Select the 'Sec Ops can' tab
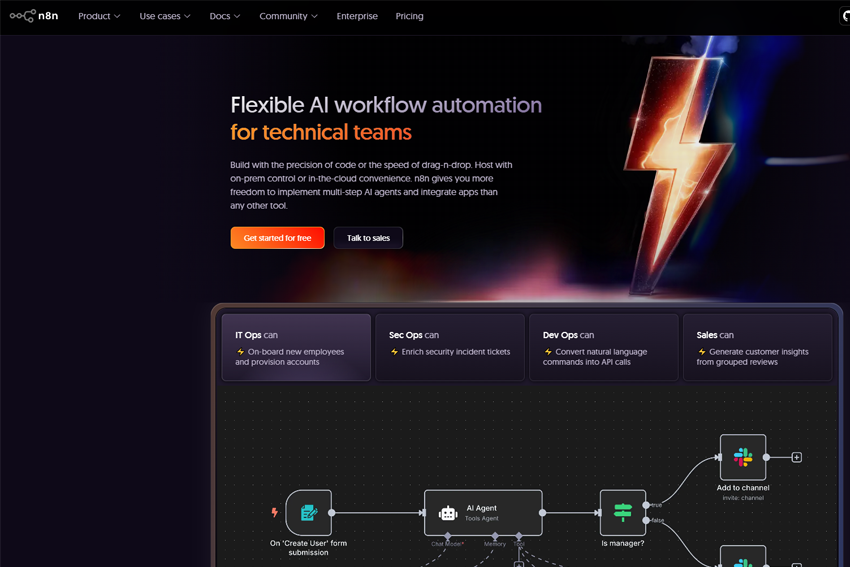The image size is (850, 567). click(x=450, y=347)
